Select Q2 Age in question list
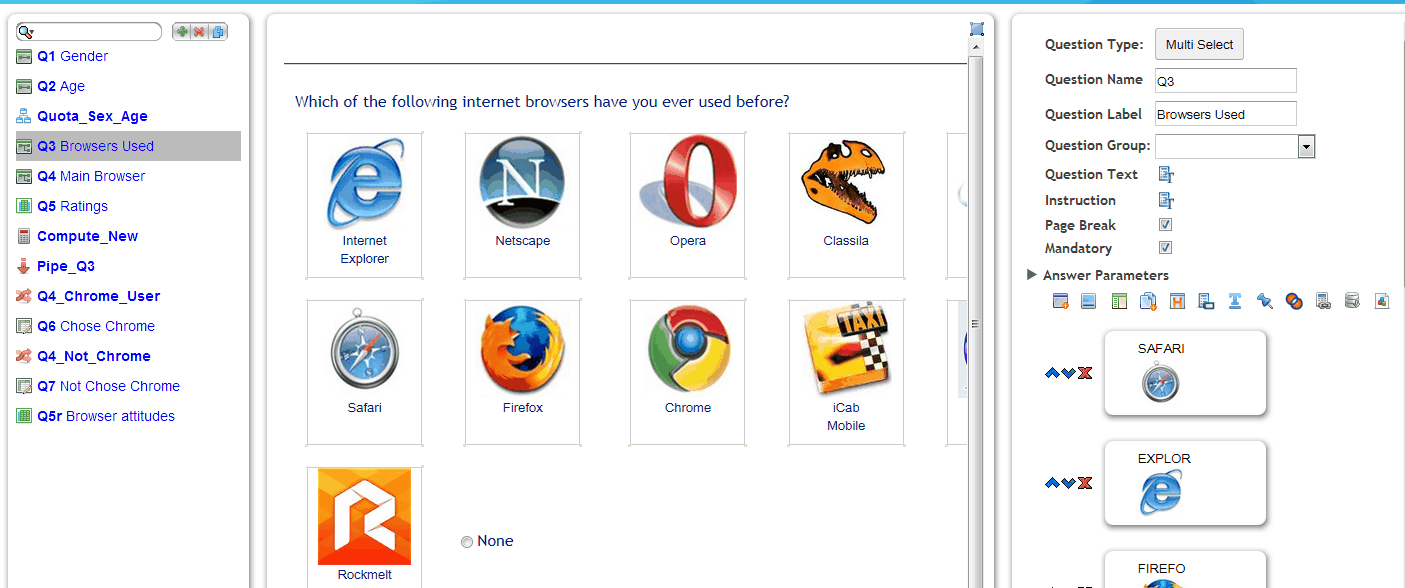This screenshot has height=588, width=1405. (x=61, y=86)
